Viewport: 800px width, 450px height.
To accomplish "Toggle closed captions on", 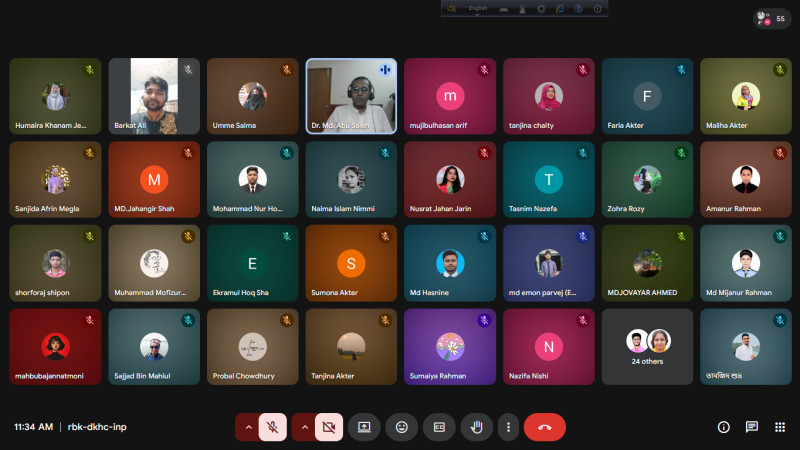I will tap(439, 427).
